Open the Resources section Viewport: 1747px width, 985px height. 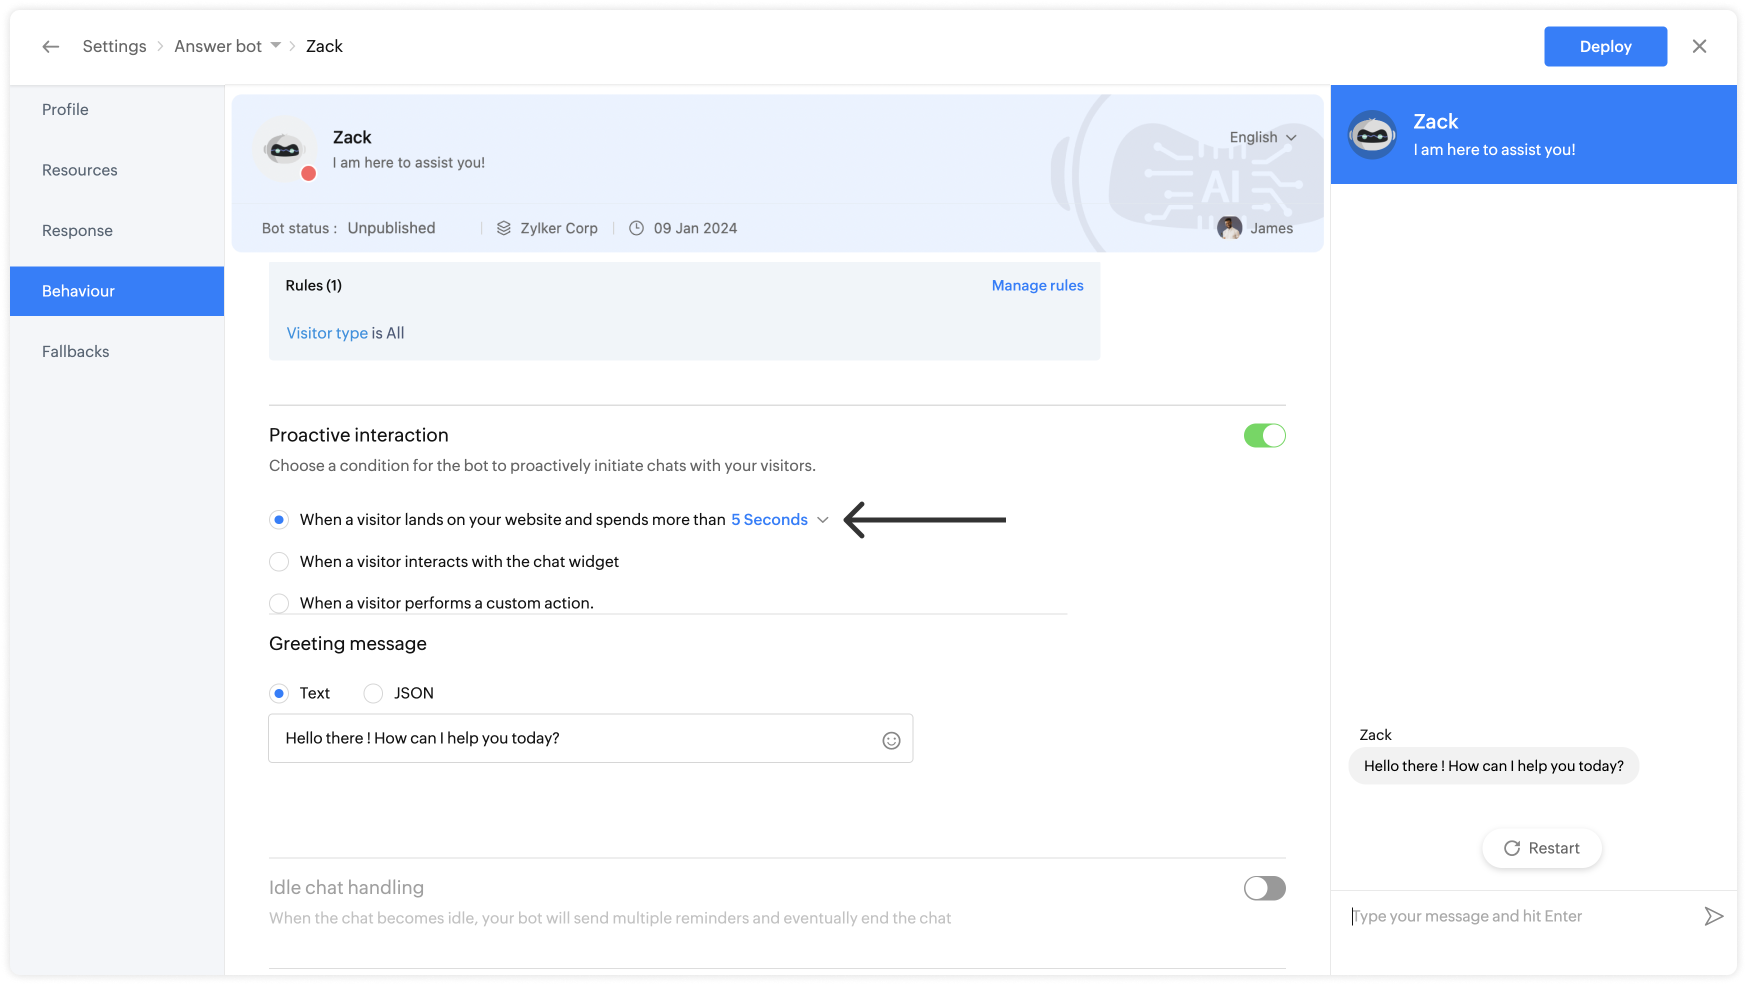click(80, 170)
